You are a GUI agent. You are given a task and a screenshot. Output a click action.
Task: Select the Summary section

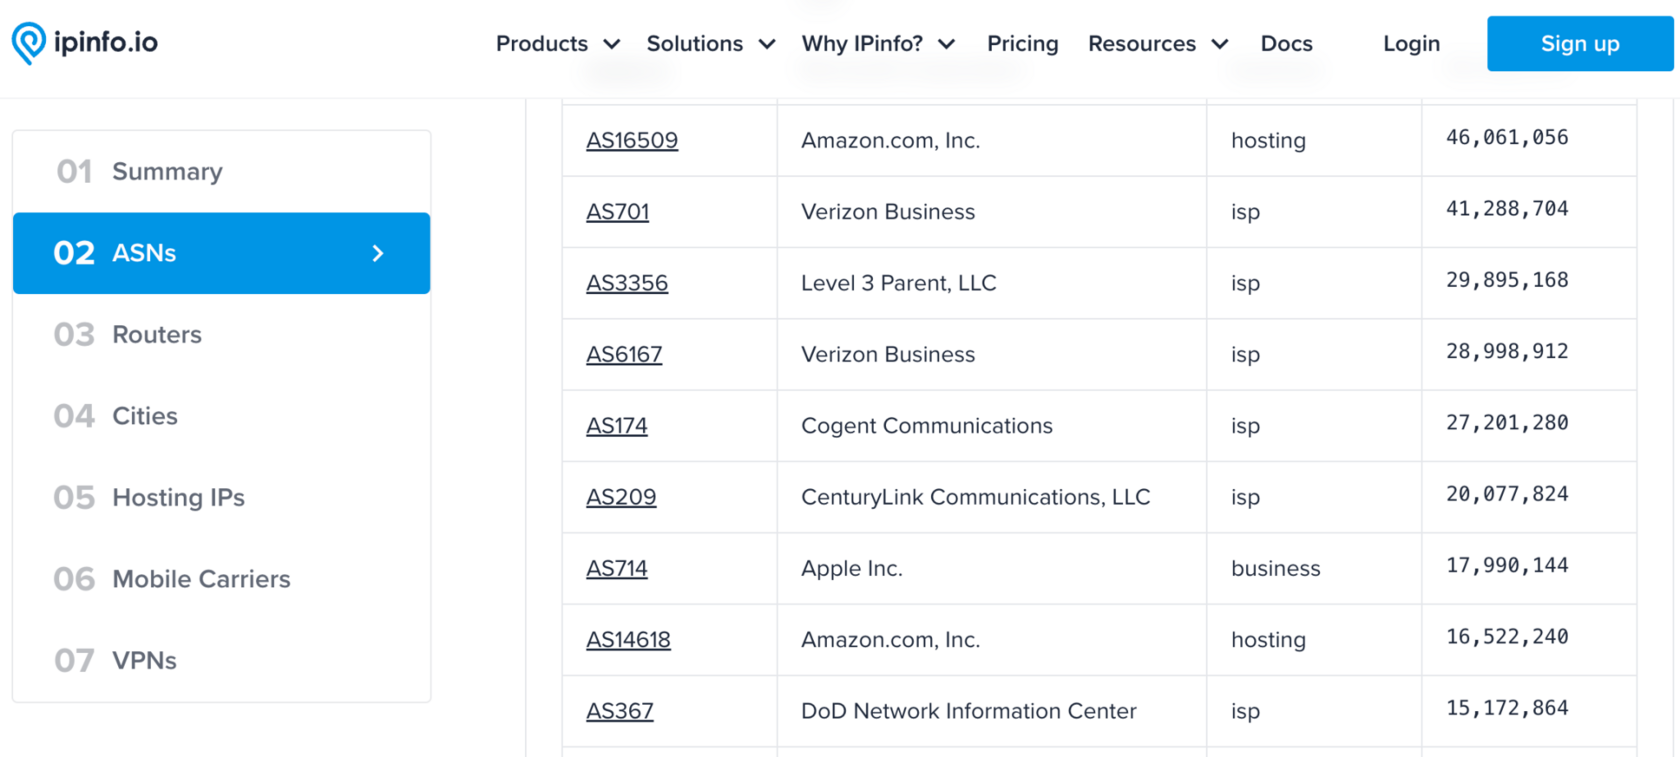click(167, 172)
